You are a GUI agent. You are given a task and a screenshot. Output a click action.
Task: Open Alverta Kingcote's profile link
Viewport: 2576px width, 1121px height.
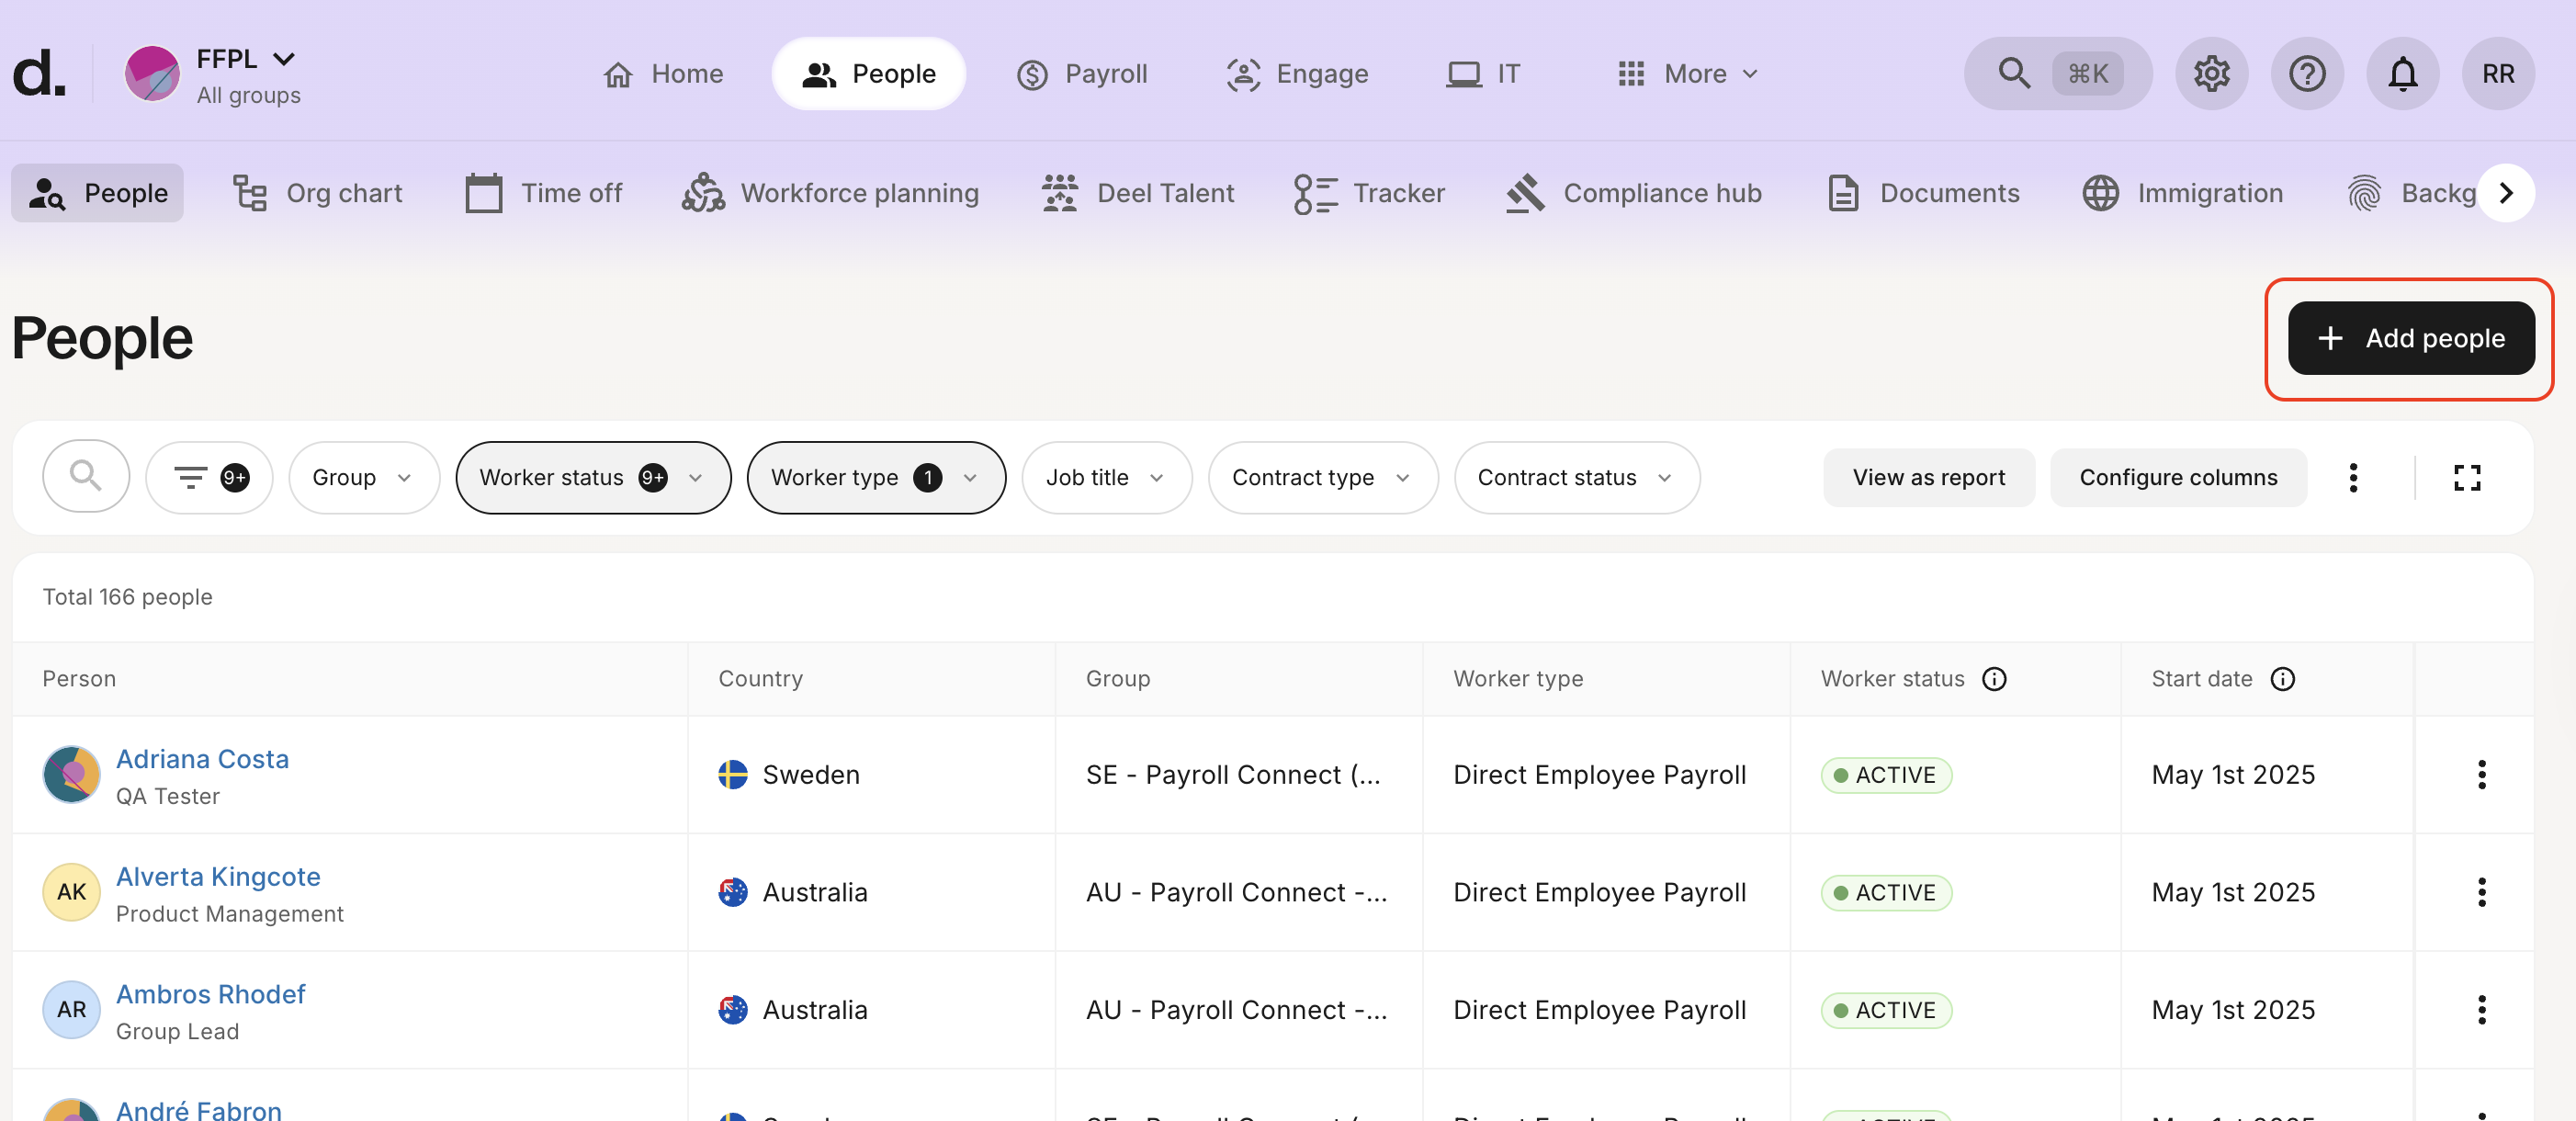218,876
